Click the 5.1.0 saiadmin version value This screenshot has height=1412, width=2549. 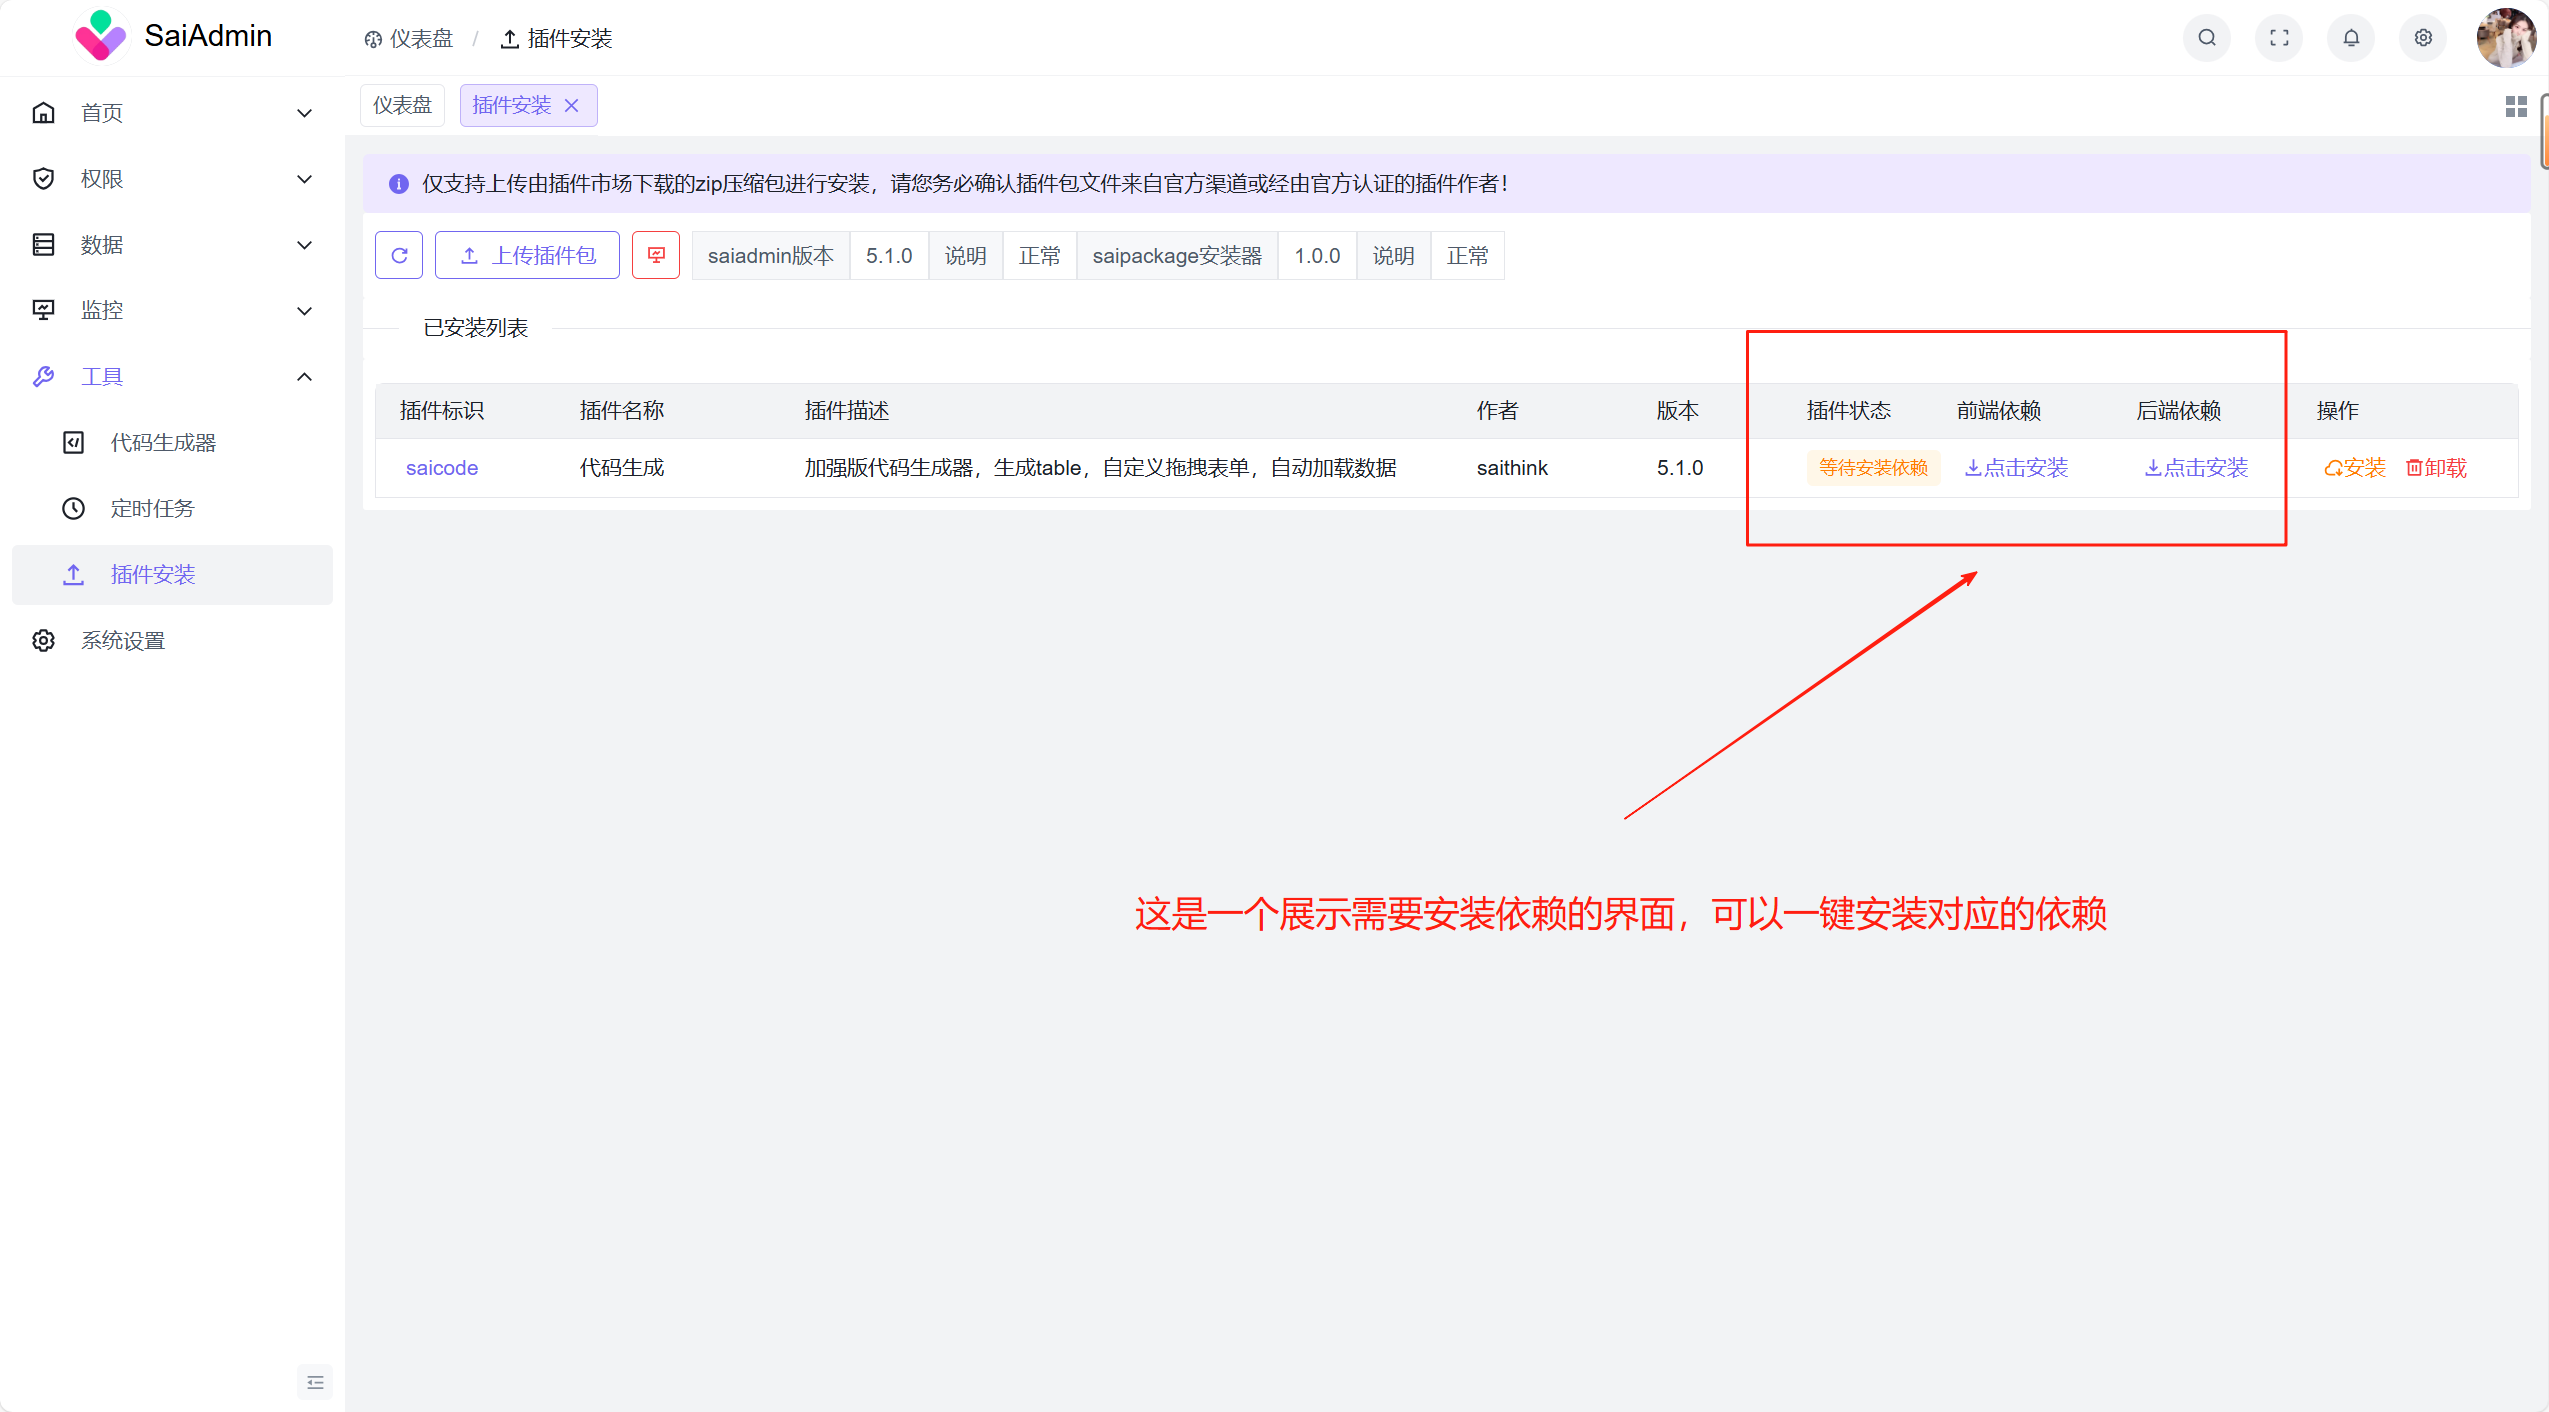pos(889,256)
